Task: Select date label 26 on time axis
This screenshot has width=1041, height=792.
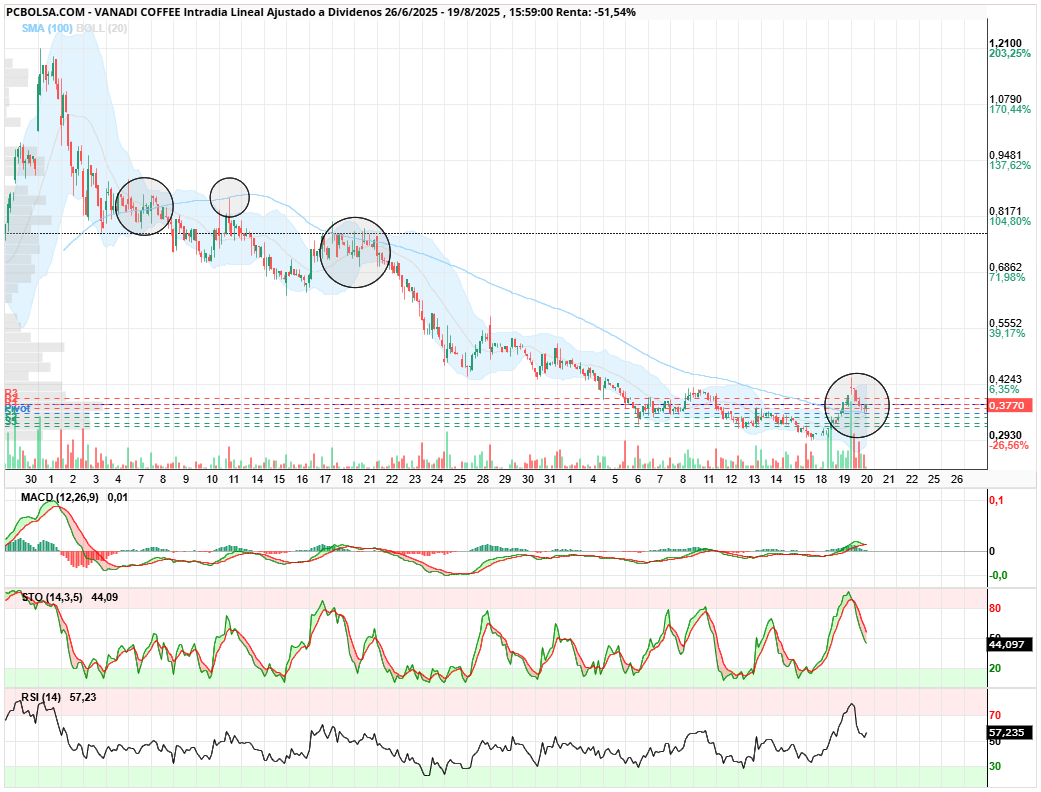Action: click(x=957, y=479)
